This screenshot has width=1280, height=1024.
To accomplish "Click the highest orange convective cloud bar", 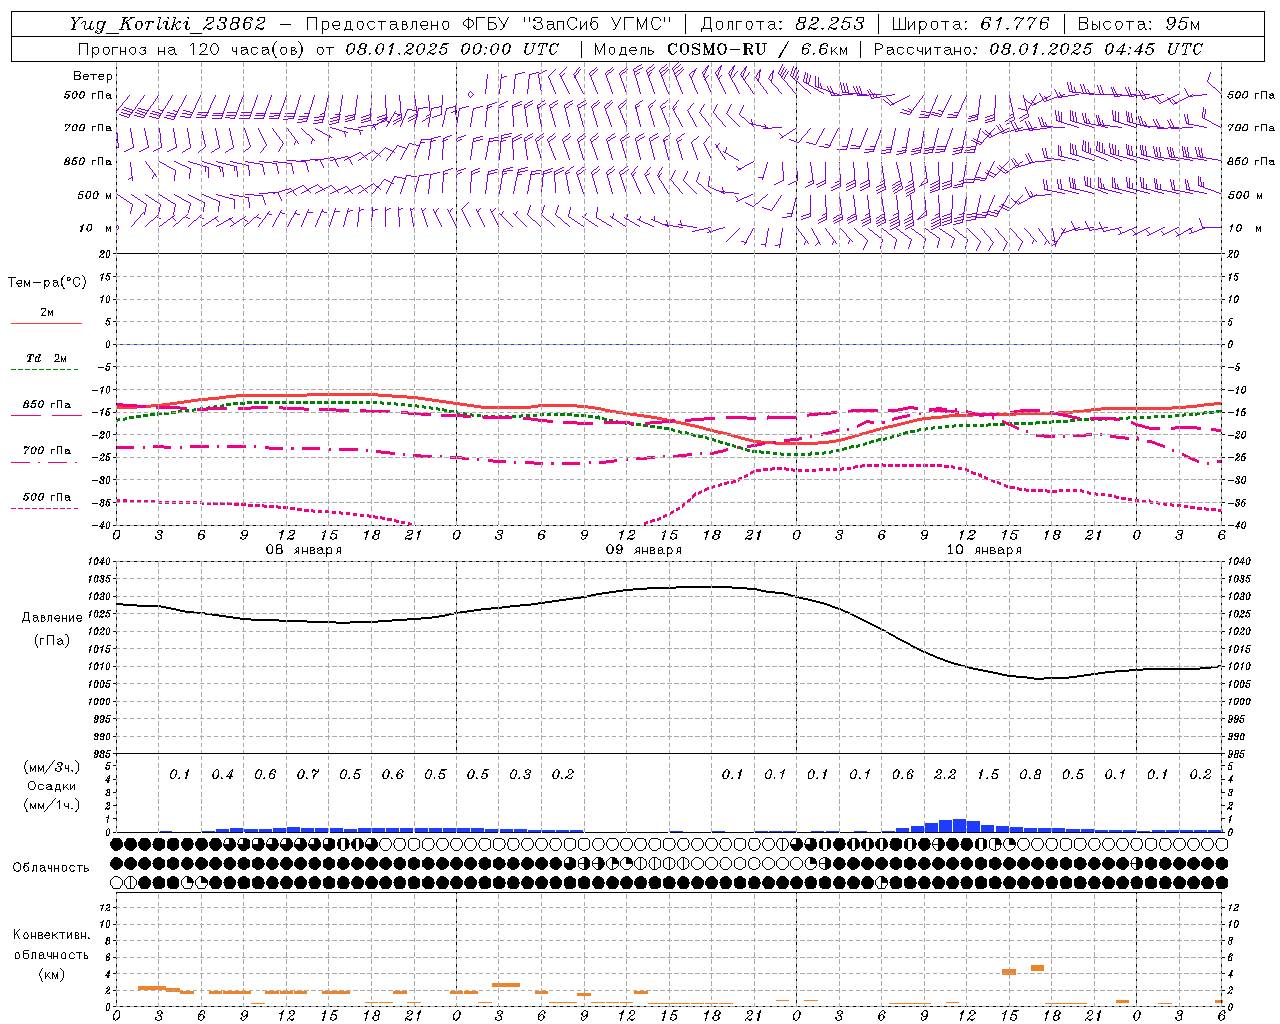I will coord(1037,968).
